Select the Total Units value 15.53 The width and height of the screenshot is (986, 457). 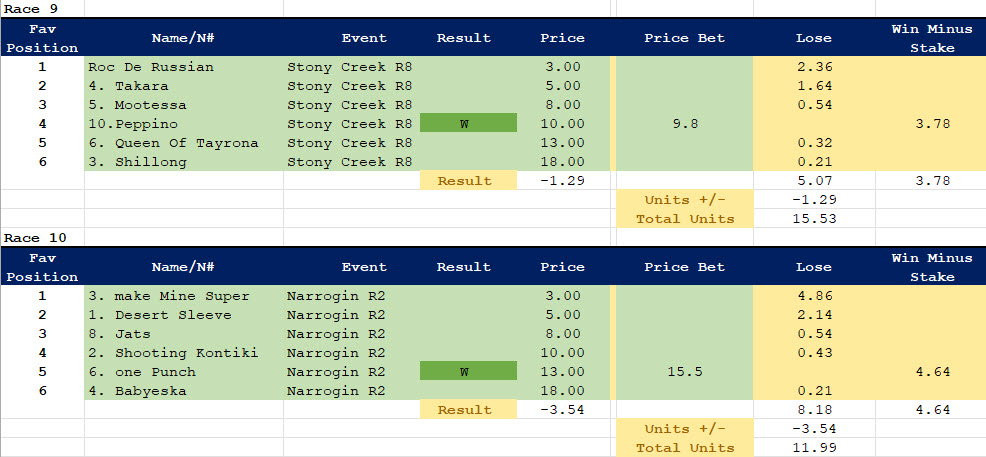[x=813, y=219]
